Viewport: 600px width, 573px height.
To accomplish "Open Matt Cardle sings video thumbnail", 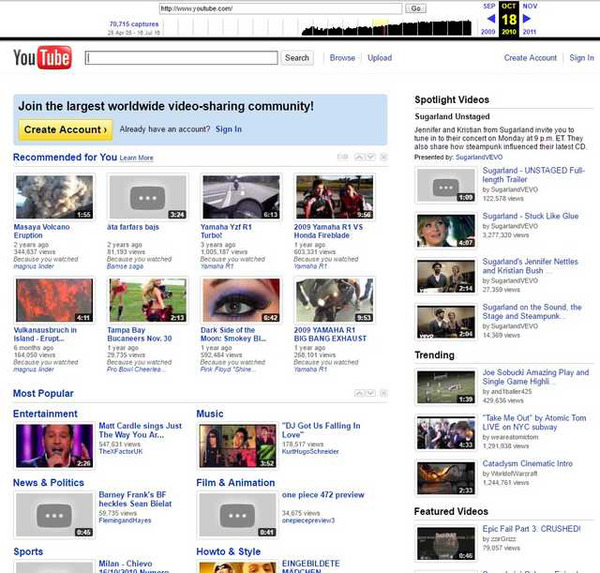I will pos(54,446).
